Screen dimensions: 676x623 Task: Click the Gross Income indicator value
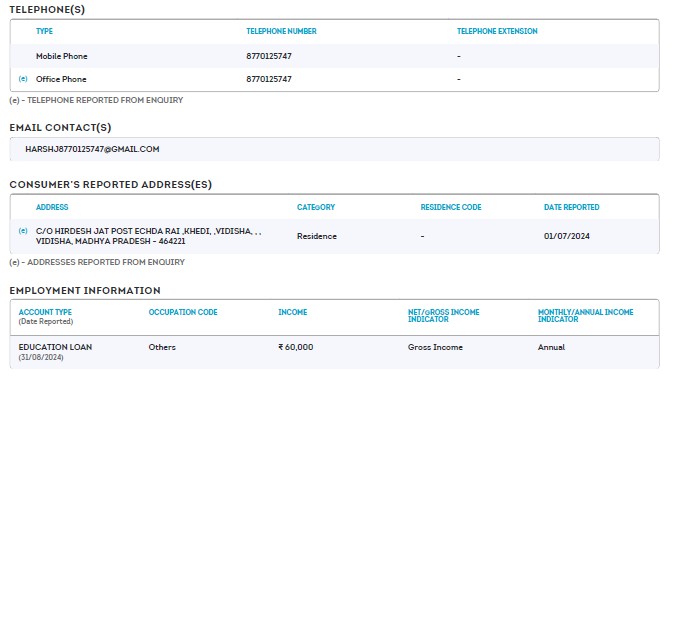point(435,347)
